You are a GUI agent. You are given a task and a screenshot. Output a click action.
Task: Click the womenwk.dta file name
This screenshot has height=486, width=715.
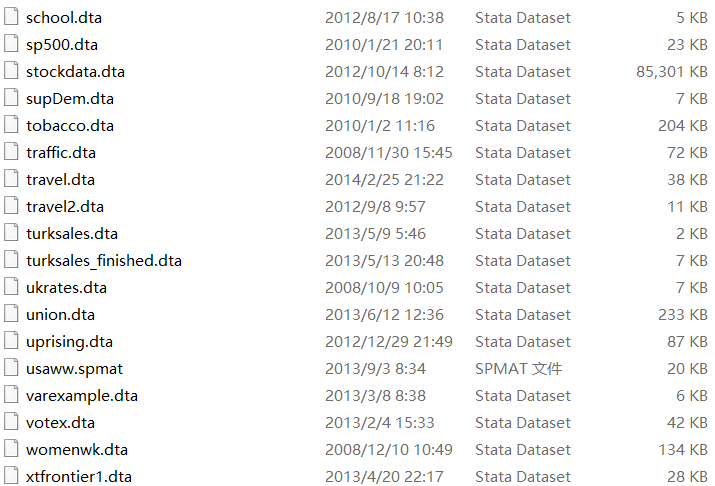pos(77,449)
